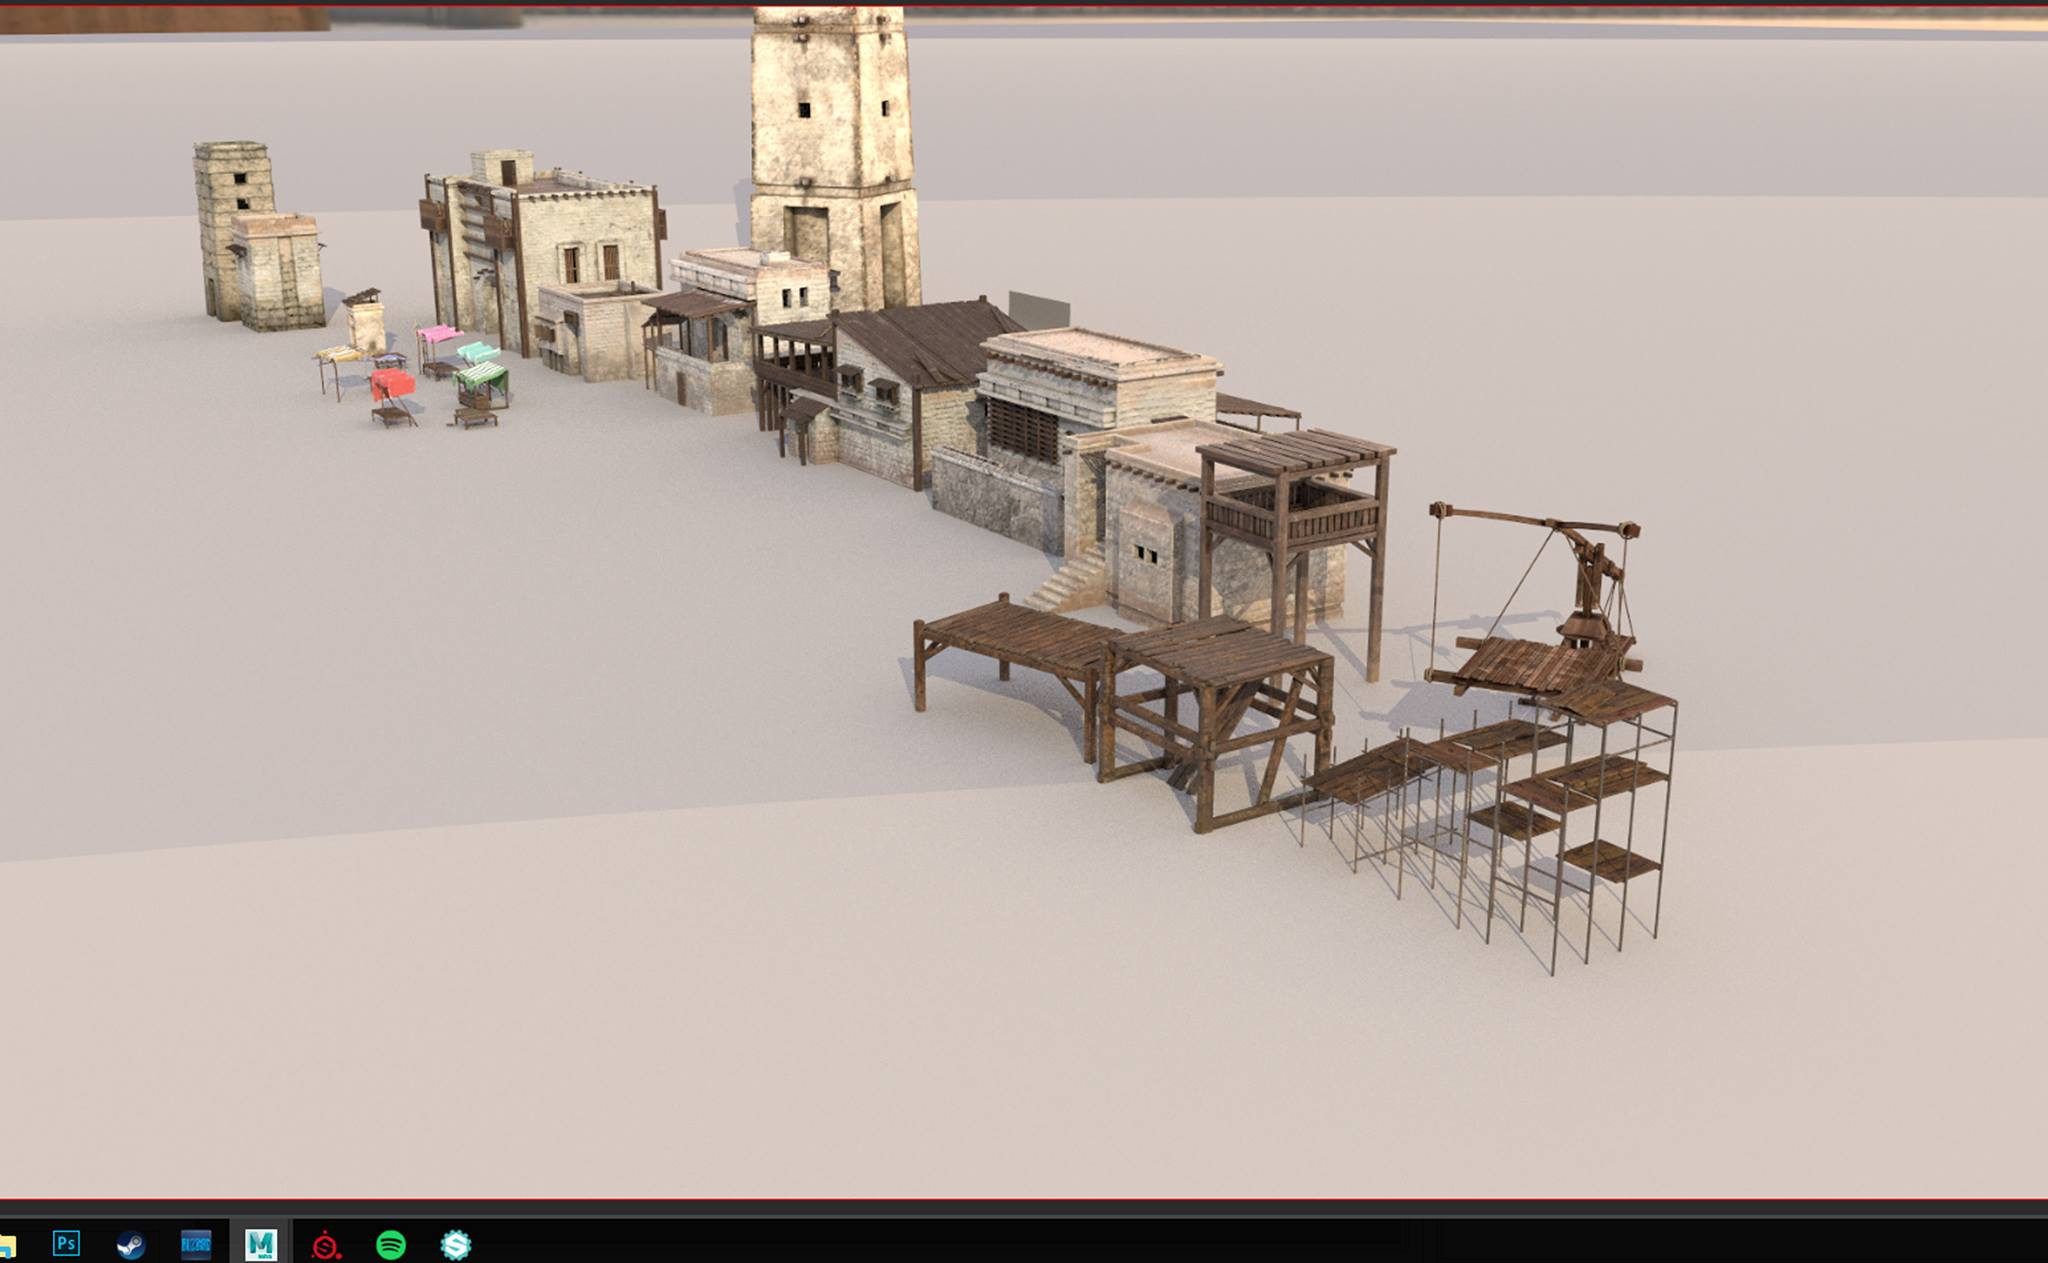Select the pink canopy market stall
This screenshot has width=2048, height=1263.
click(439, 333)
